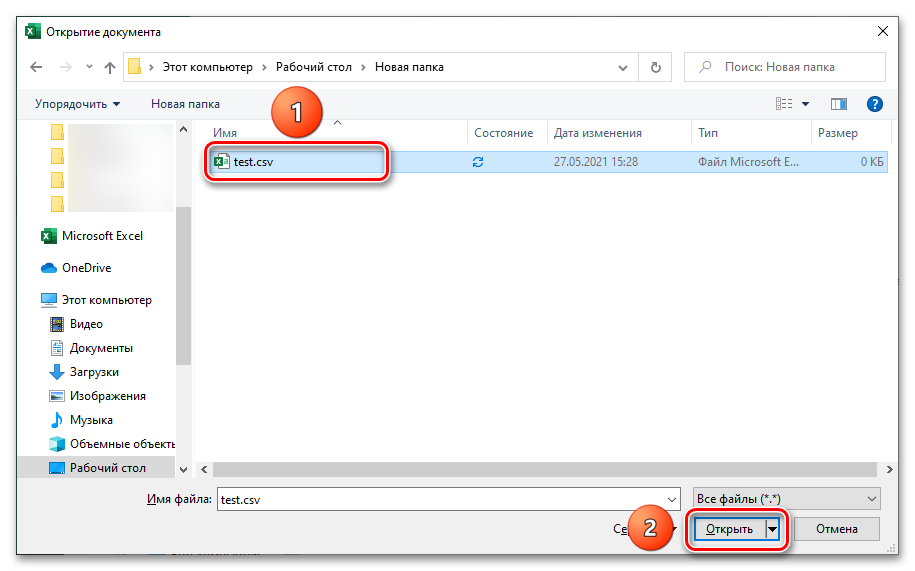Select Microsoft Excel in the sidebar
Viewport: 915px width, 571px height.
102,236
